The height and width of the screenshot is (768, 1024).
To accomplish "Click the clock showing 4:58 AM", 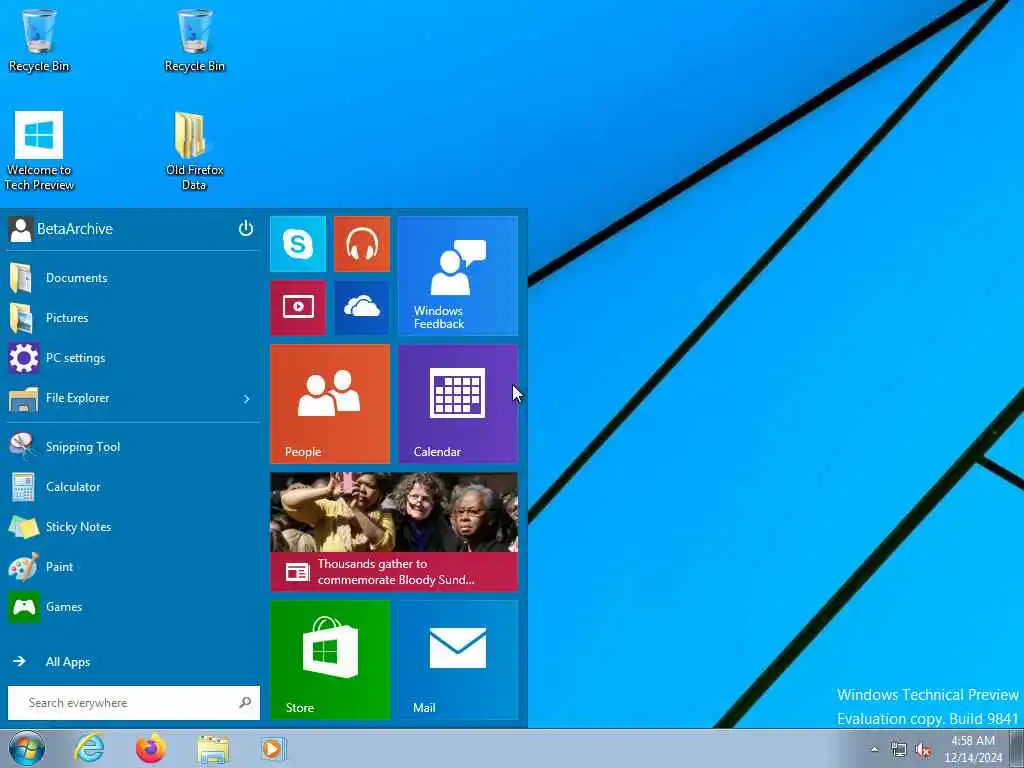I will [972, 749].
